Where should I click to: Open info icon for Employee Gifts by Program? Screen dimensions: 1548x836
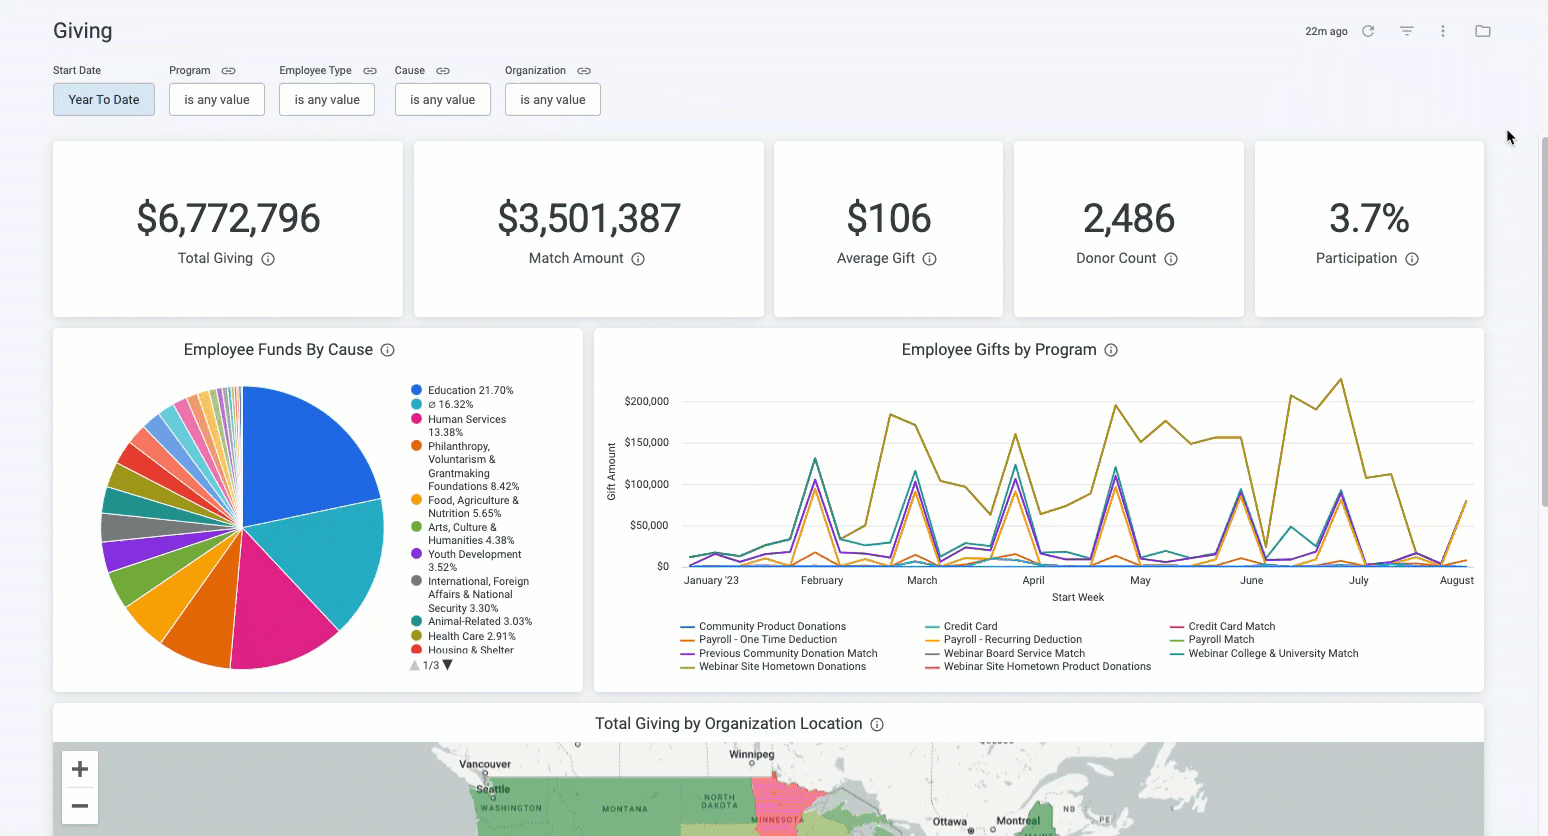1111,350
